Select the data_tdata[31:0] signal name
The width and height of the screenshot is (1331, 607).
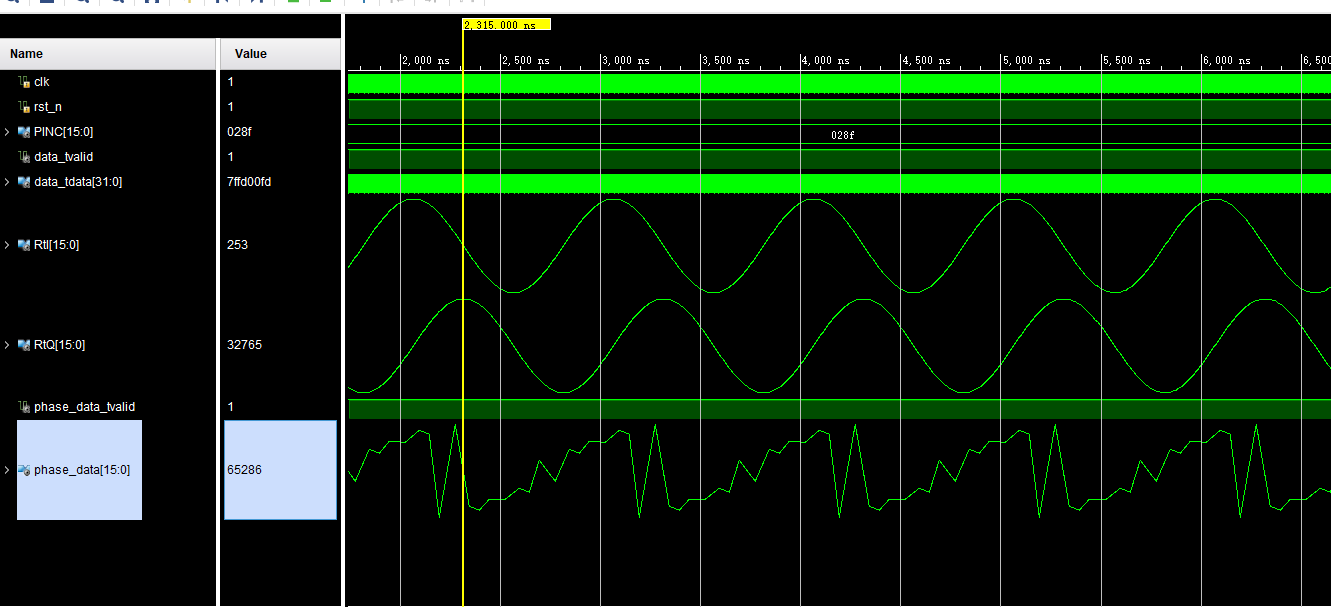tap(78, 182)
